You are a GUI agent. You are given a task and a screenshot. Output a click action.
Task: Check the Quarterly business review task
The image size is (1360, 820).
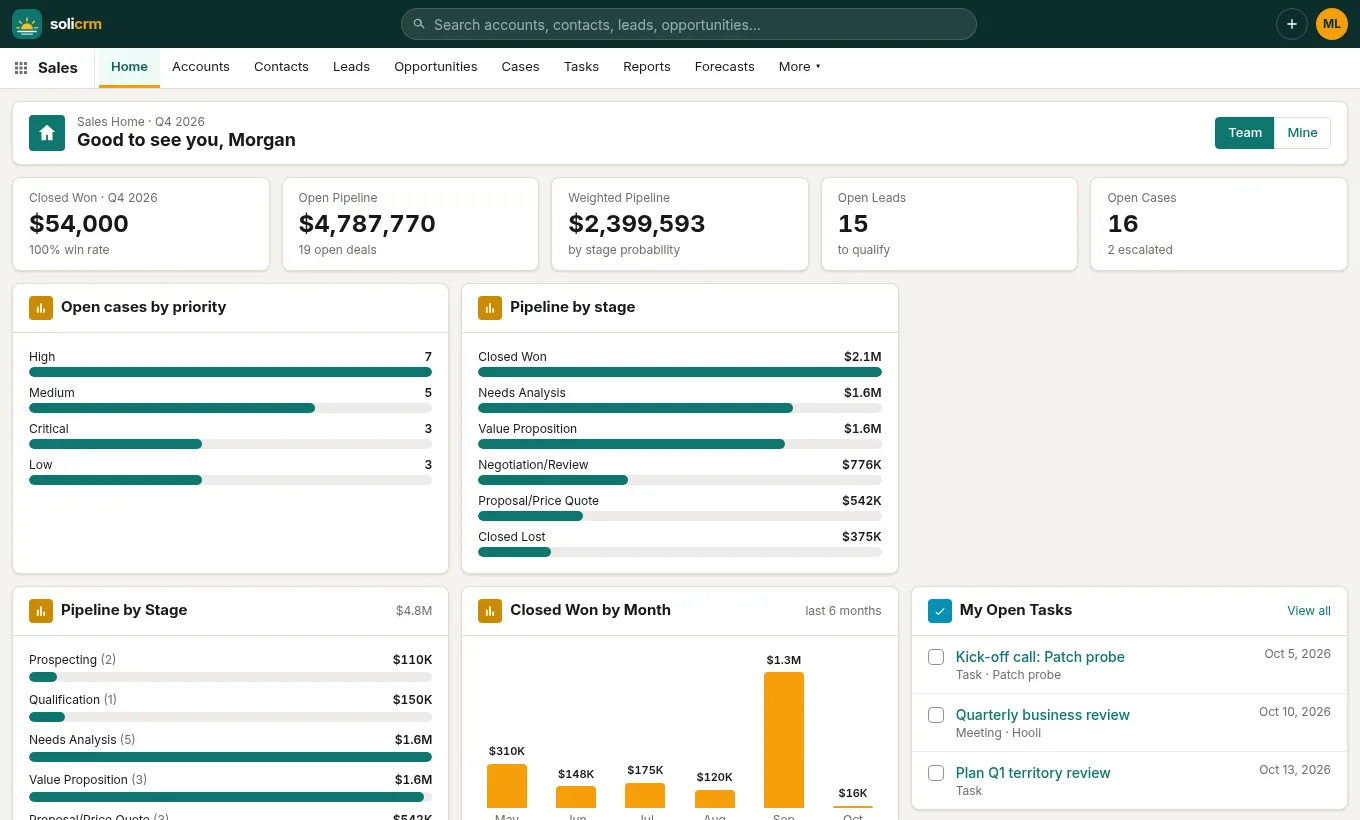coord(936,715)
